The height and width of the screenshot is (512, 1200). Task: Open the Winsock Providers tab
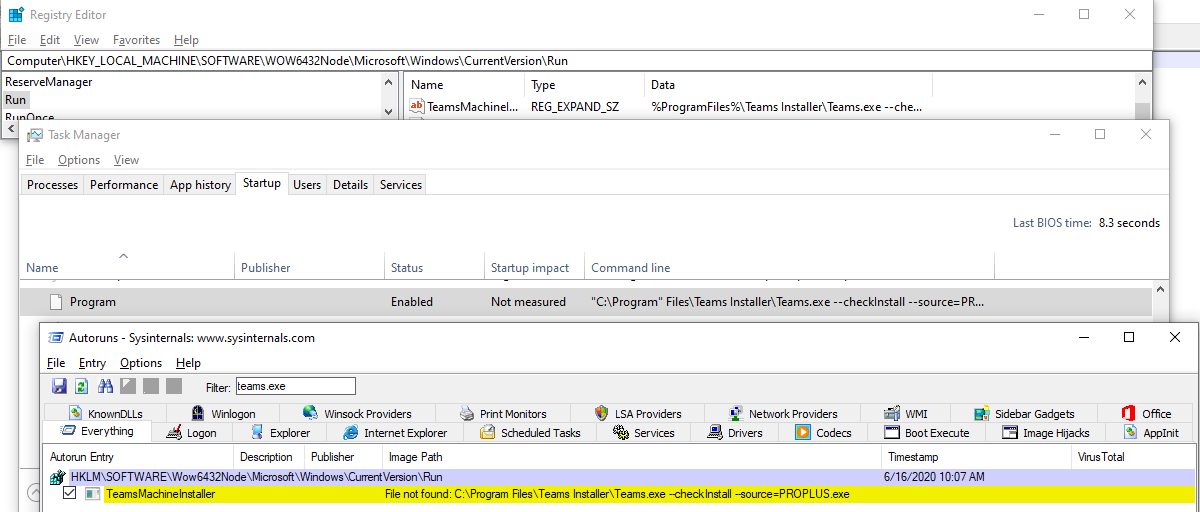[x=357, y=413]
